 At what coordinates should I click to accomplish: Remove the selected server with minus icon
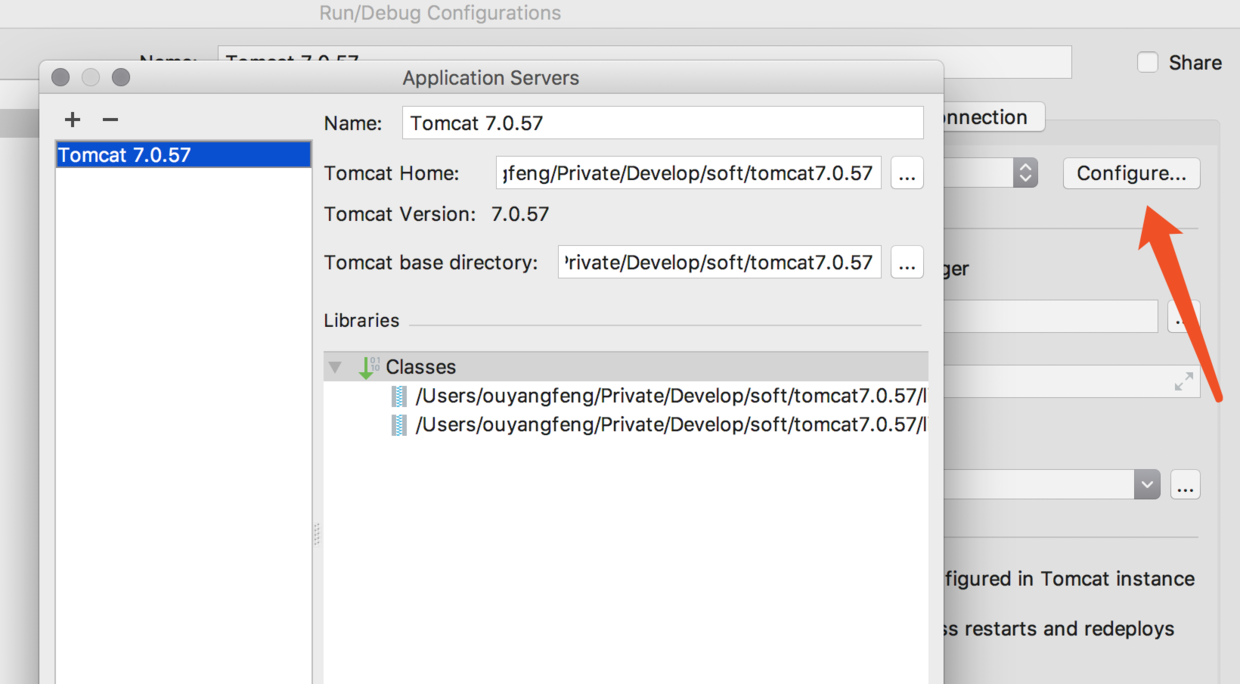tap(110, 119)
